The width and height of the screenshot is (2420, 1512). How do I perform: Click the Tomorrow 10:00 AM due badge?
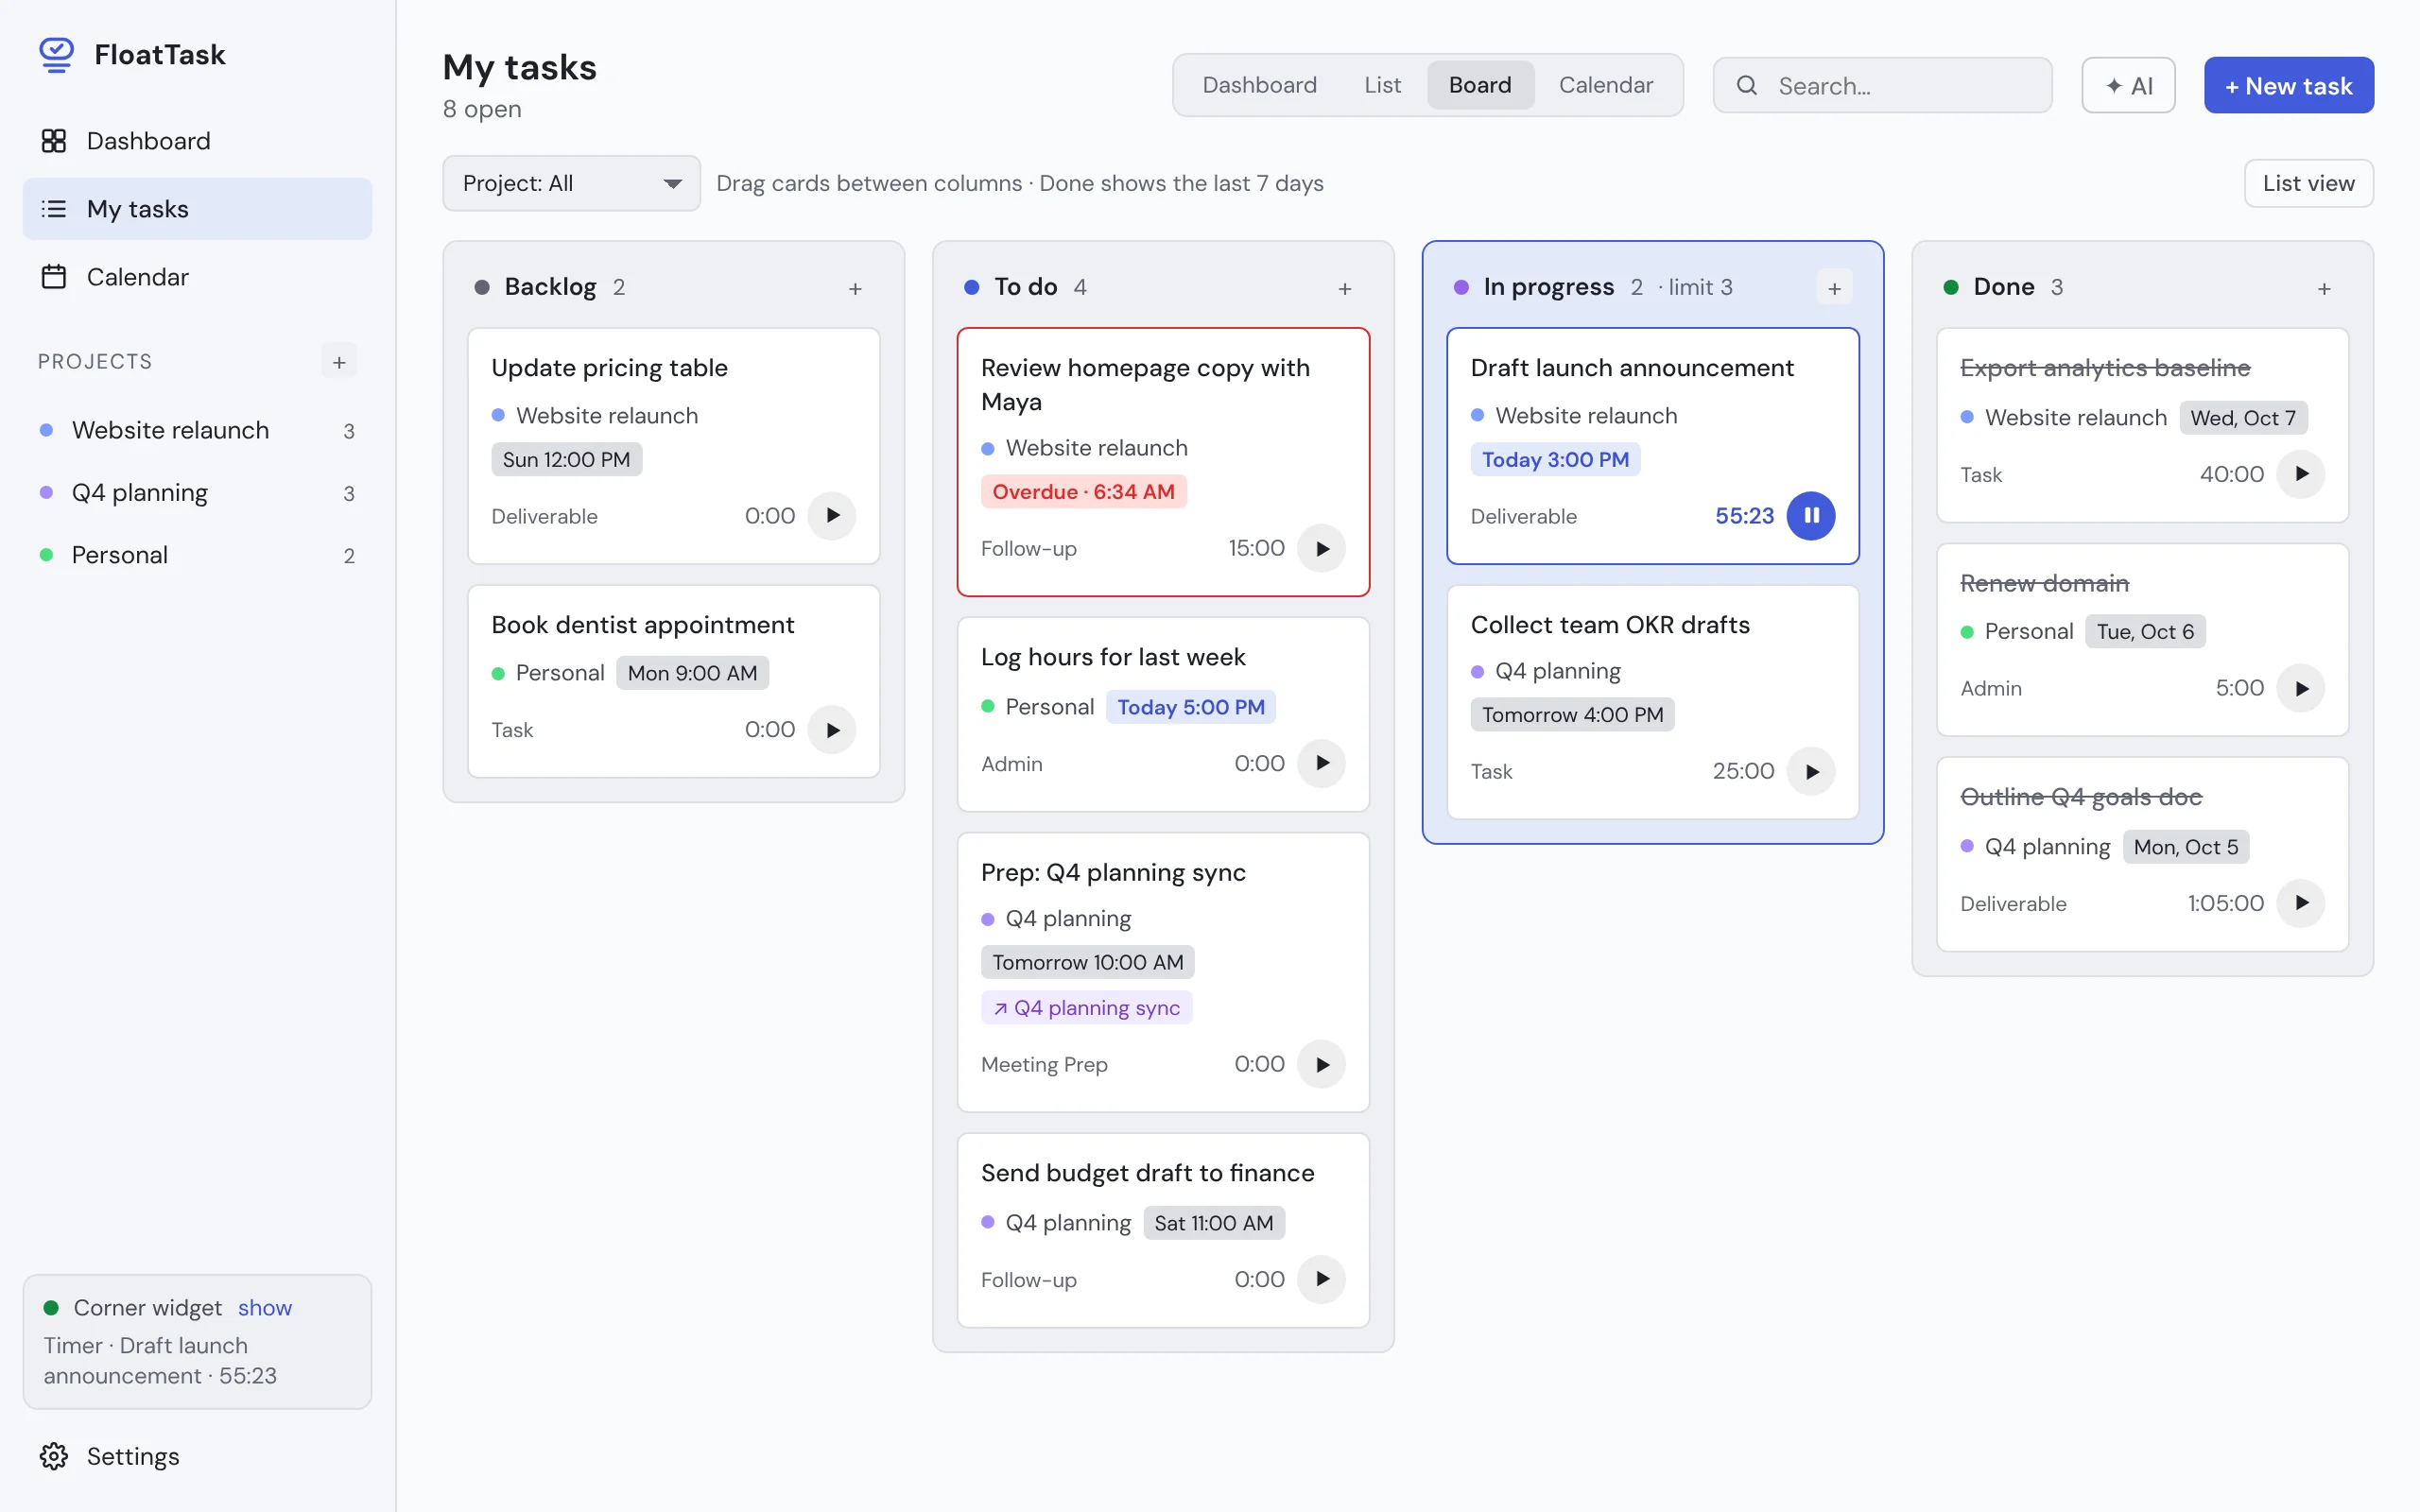(x=1087, y=962)
